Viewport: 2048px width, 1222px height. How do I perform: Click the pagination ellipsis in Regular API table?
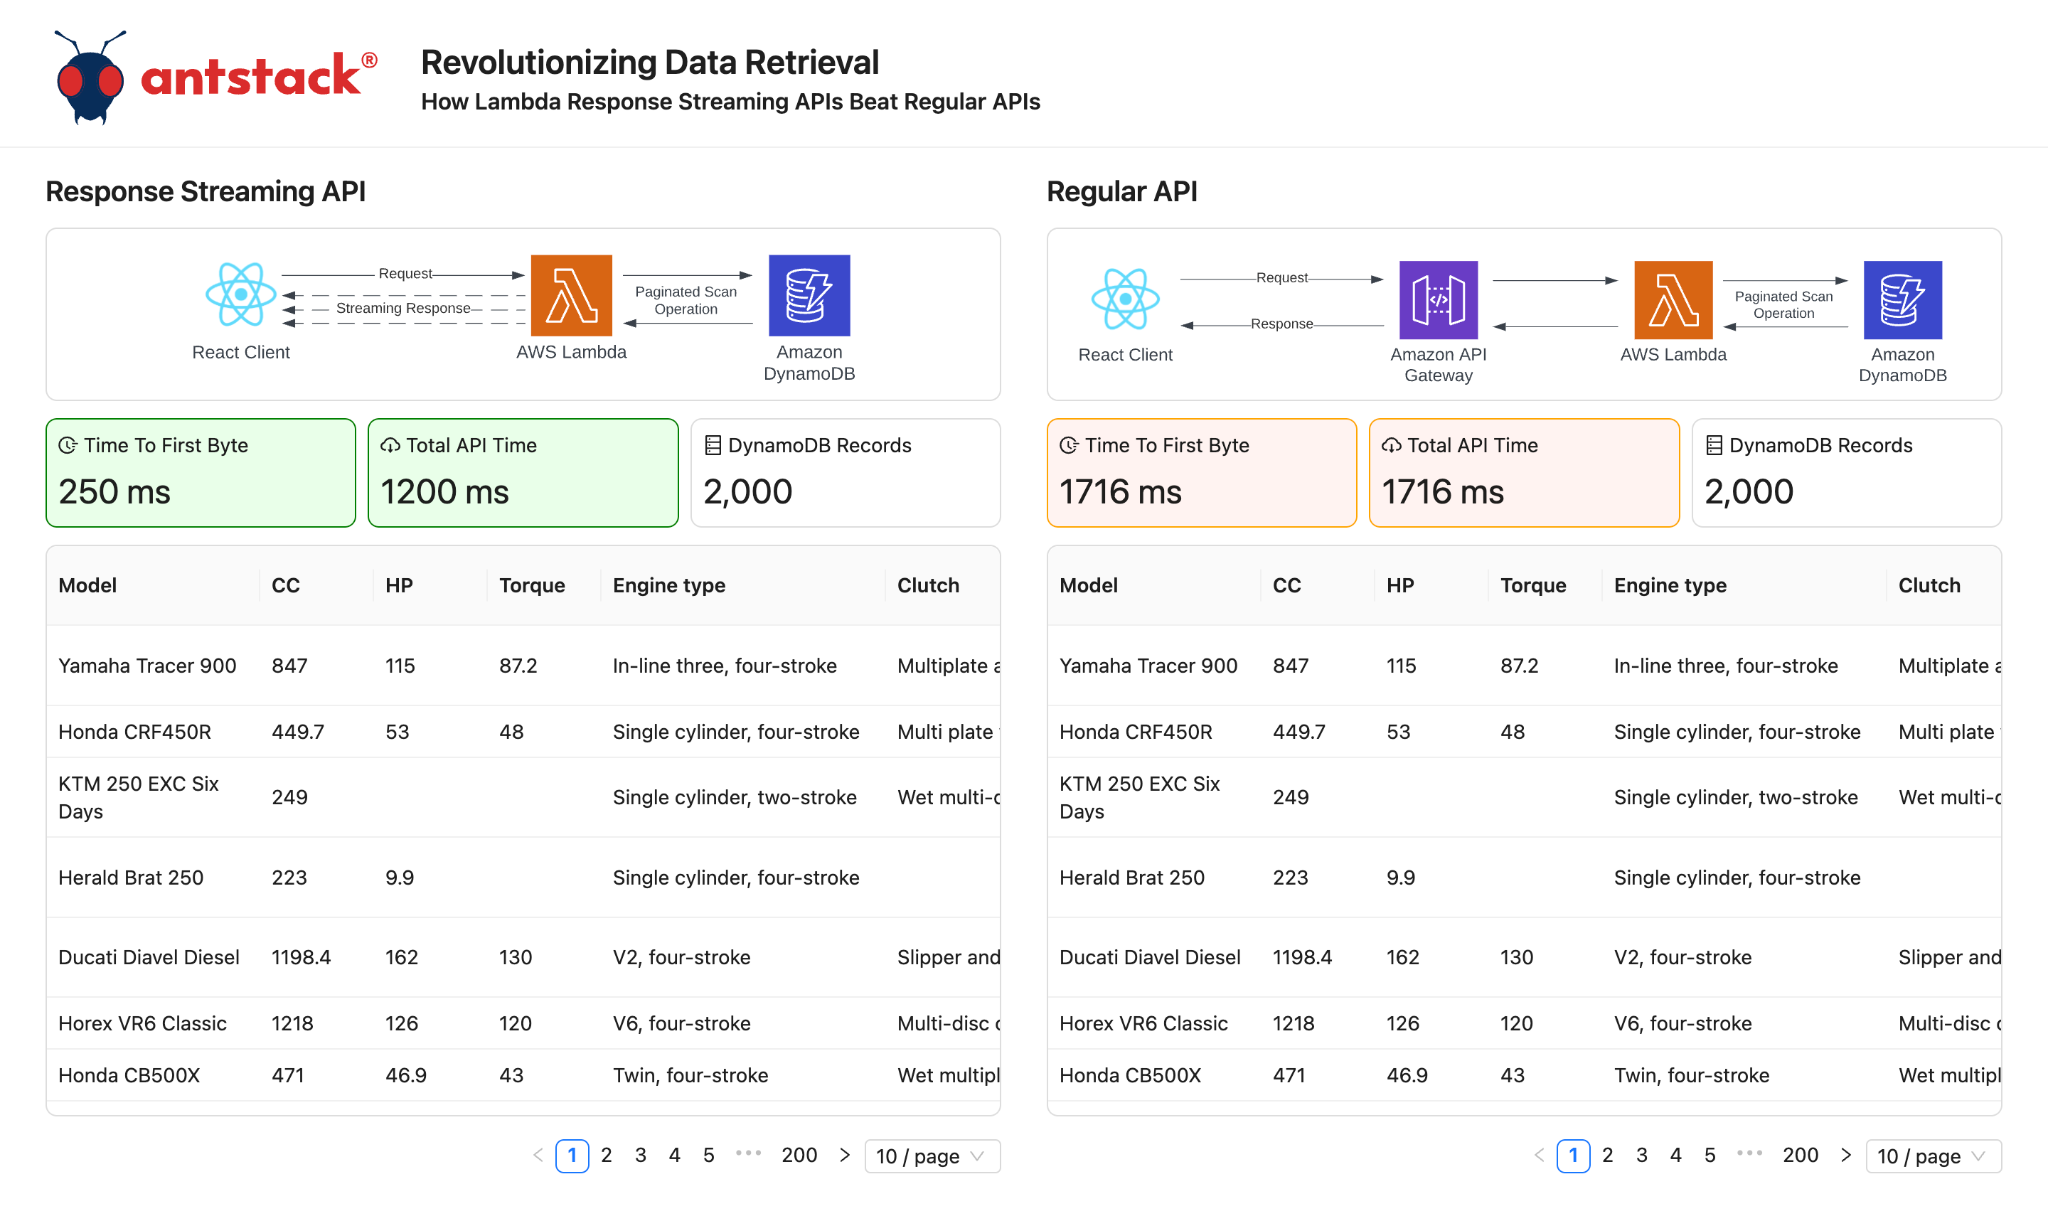tap(1750, 1154)
